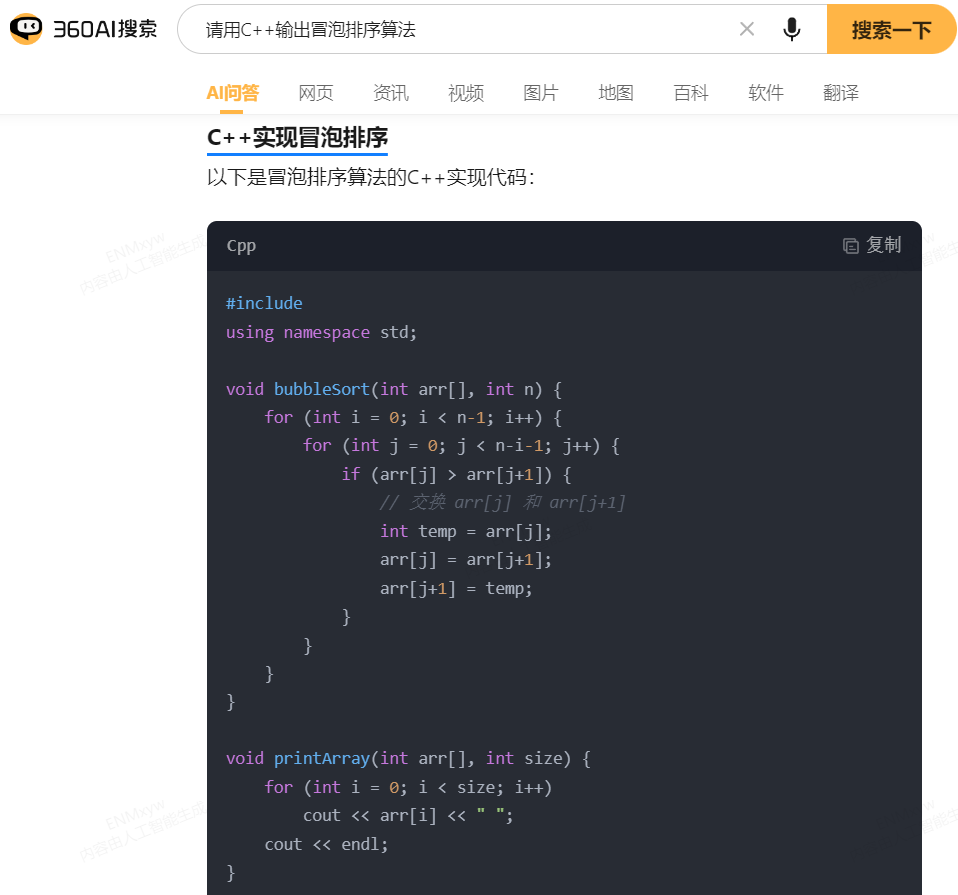This screenshot has width=958, height=895.
Task: Select the AI问答 tab
Action: pos(232,93)
